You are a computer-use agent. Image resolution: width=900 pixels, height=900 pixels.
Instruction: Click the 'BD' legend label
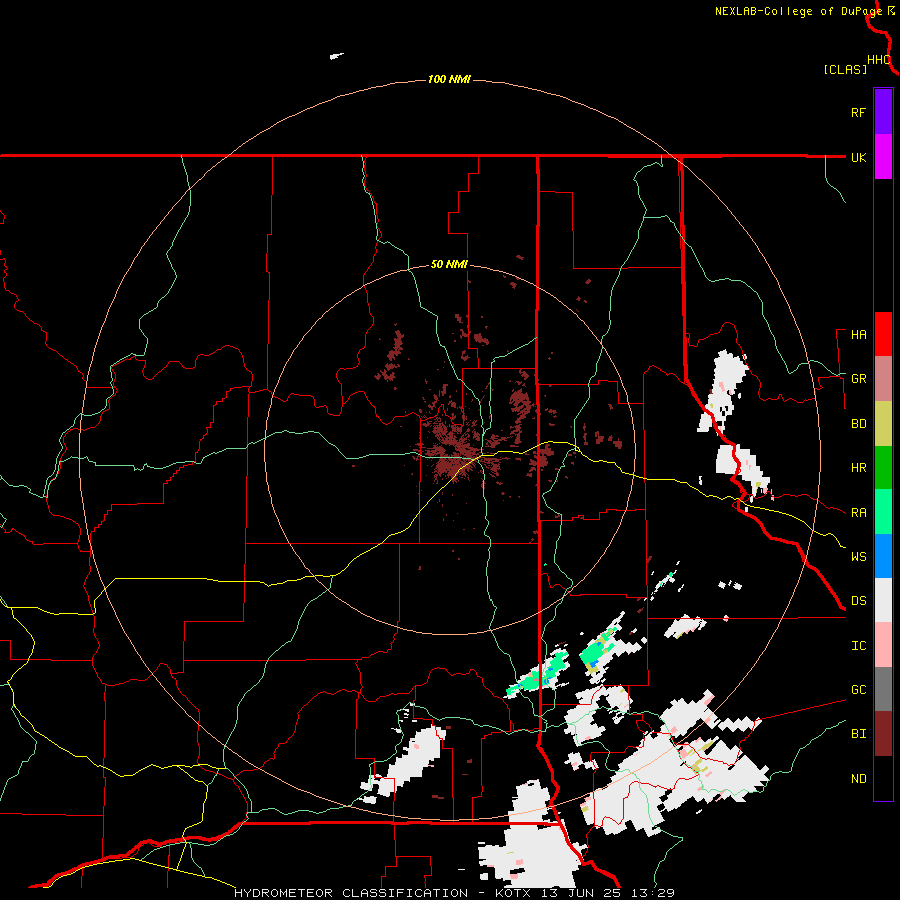tap(858, 424)
